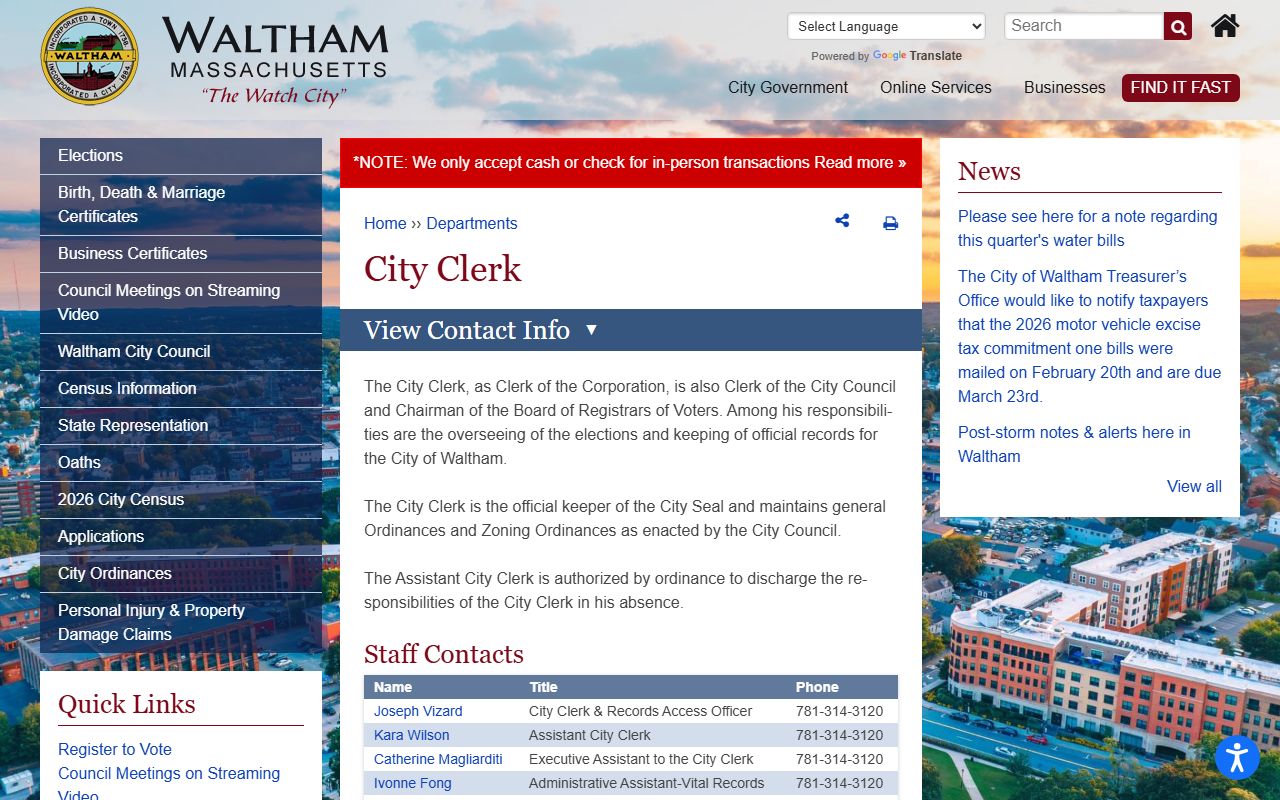Click the Home breadcrumb link
The image size is (1280, 800).
coord(385,223)
